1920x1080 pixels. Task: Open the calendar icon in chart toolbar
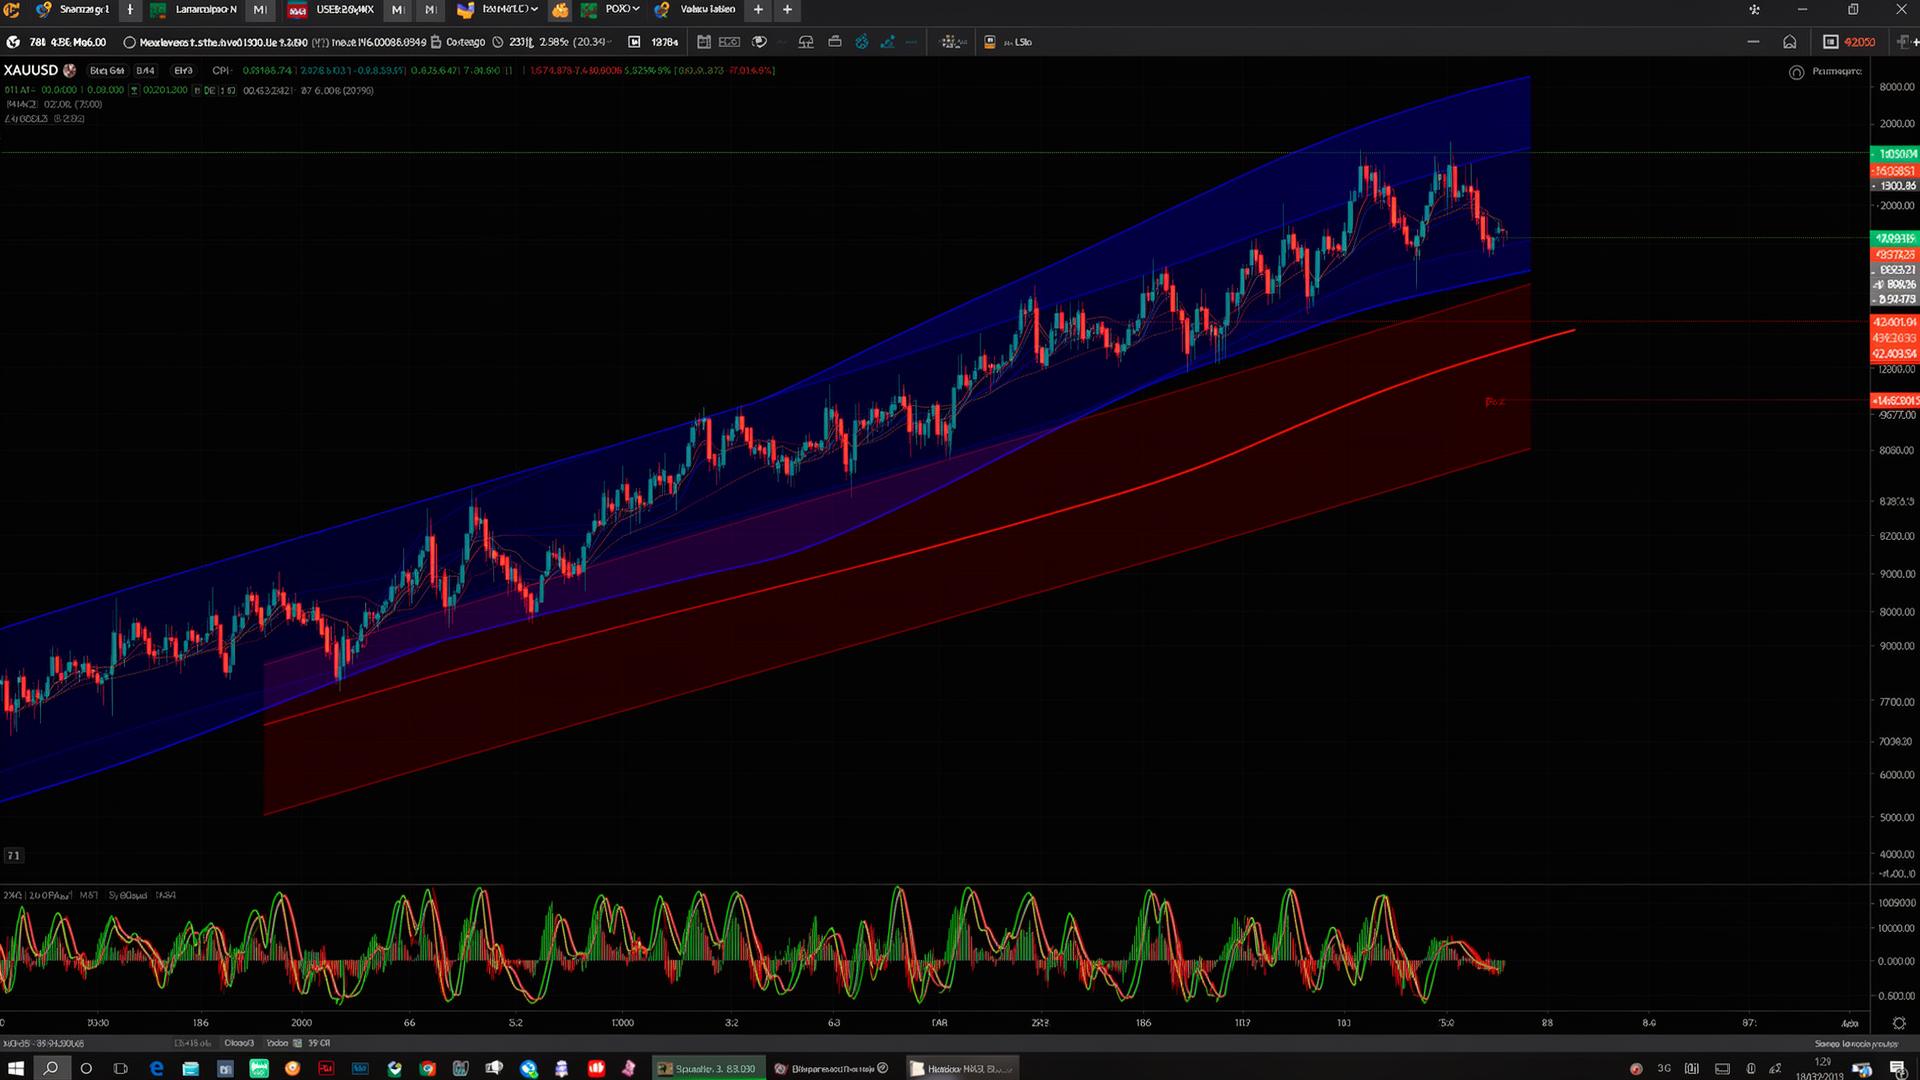704,42
